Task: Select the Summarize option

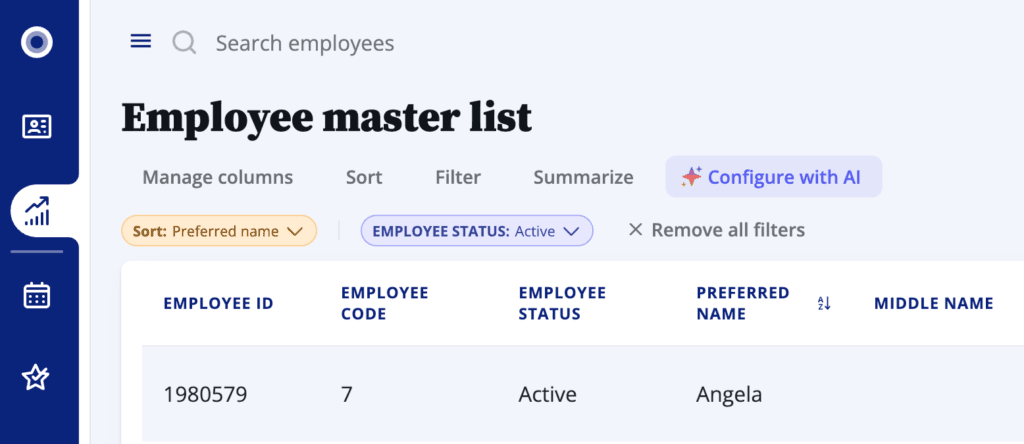Action: click(x=583, y=177)
